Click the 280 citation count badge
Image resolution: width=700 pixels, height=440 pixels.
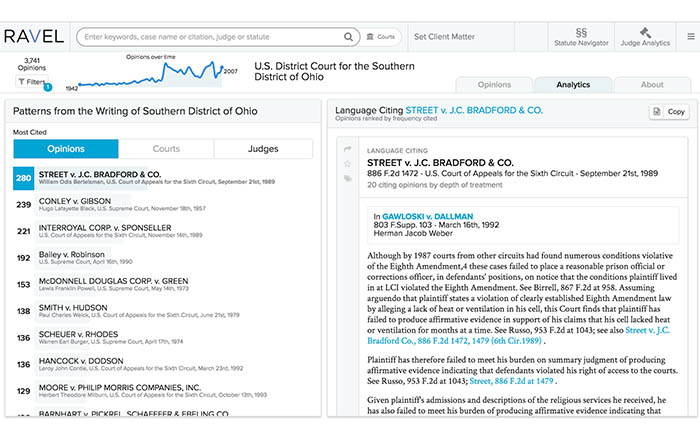[x=24, y=178]
